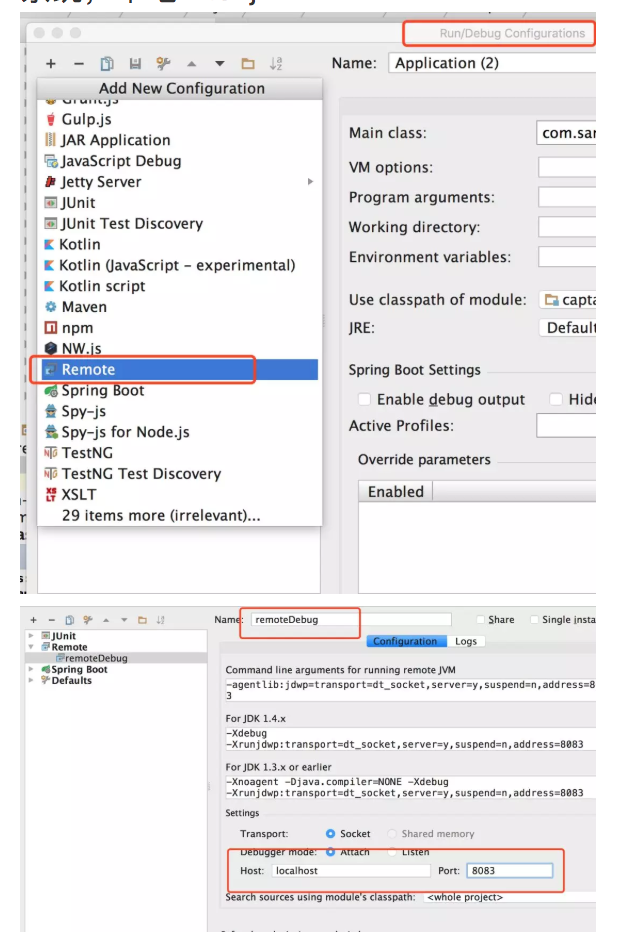Select Spy-js for Node.js entry
630x946 pixels.
pyautogui.click(x=180, y=432)
